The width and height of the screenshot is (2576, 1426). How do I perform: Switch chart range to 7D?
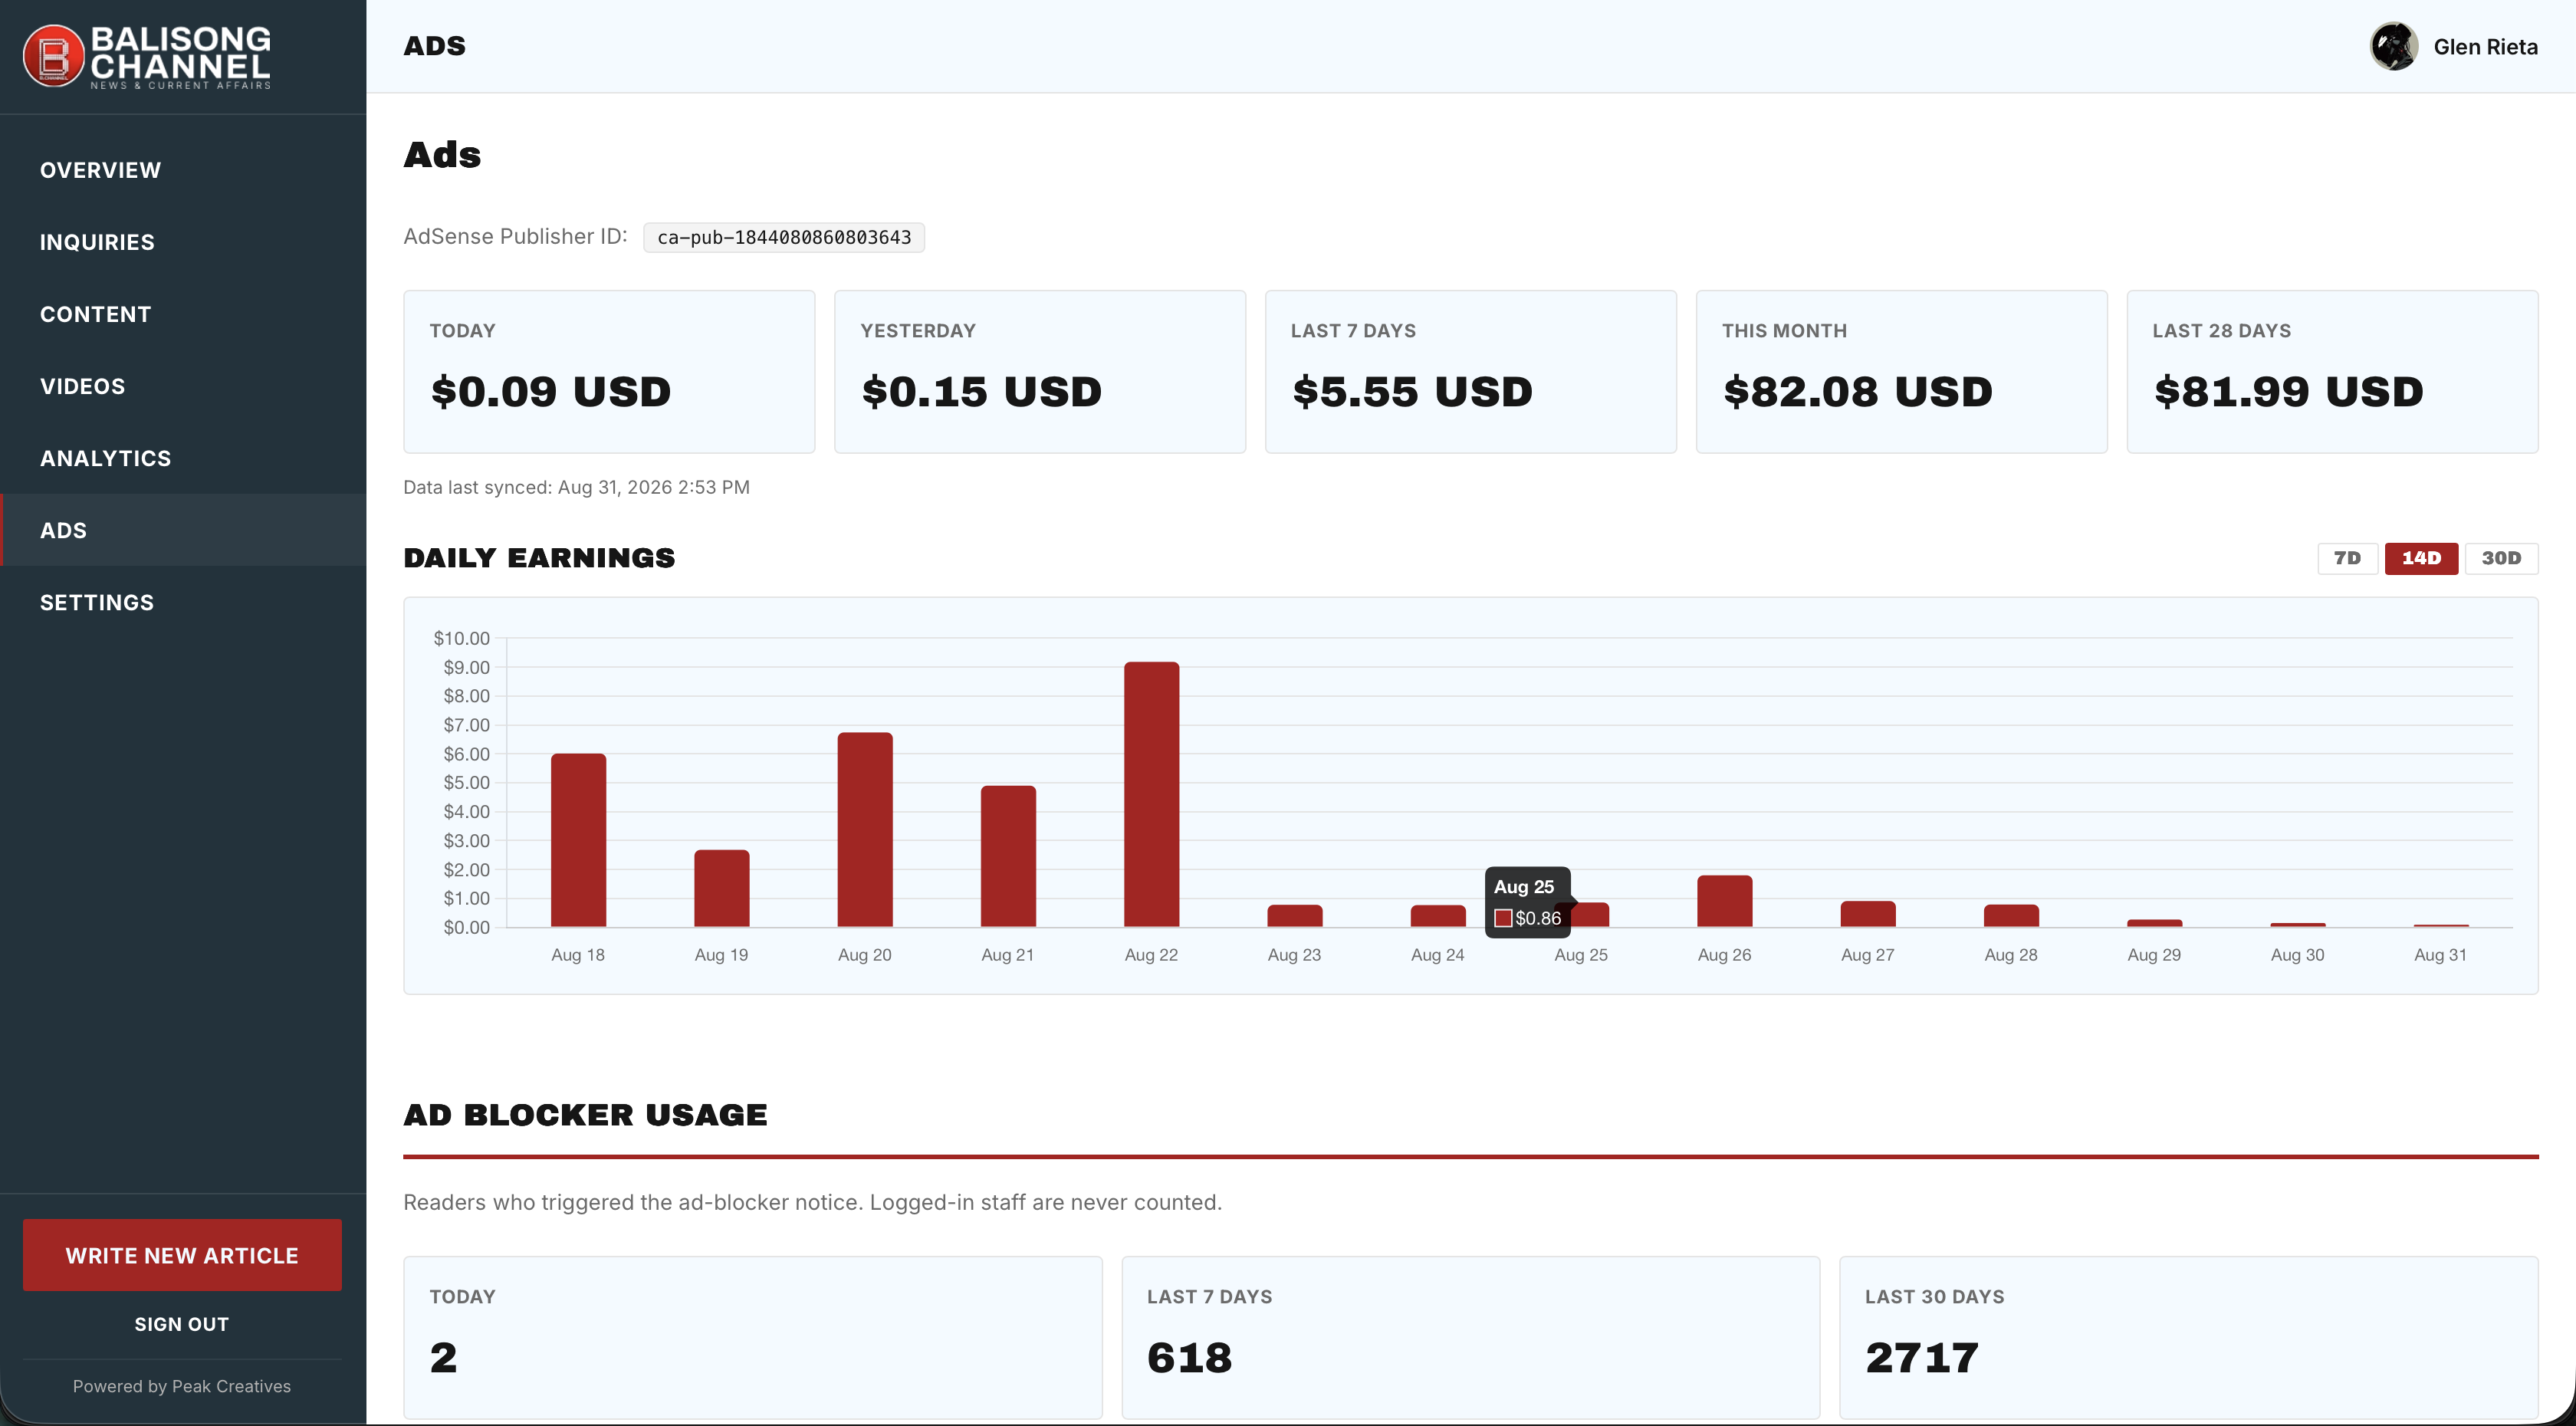2347,558
